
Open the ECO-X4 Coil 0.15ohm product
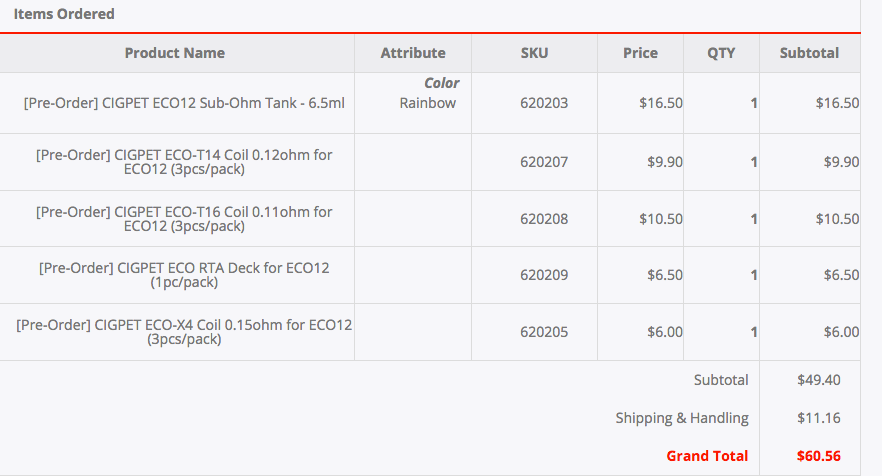184,332
